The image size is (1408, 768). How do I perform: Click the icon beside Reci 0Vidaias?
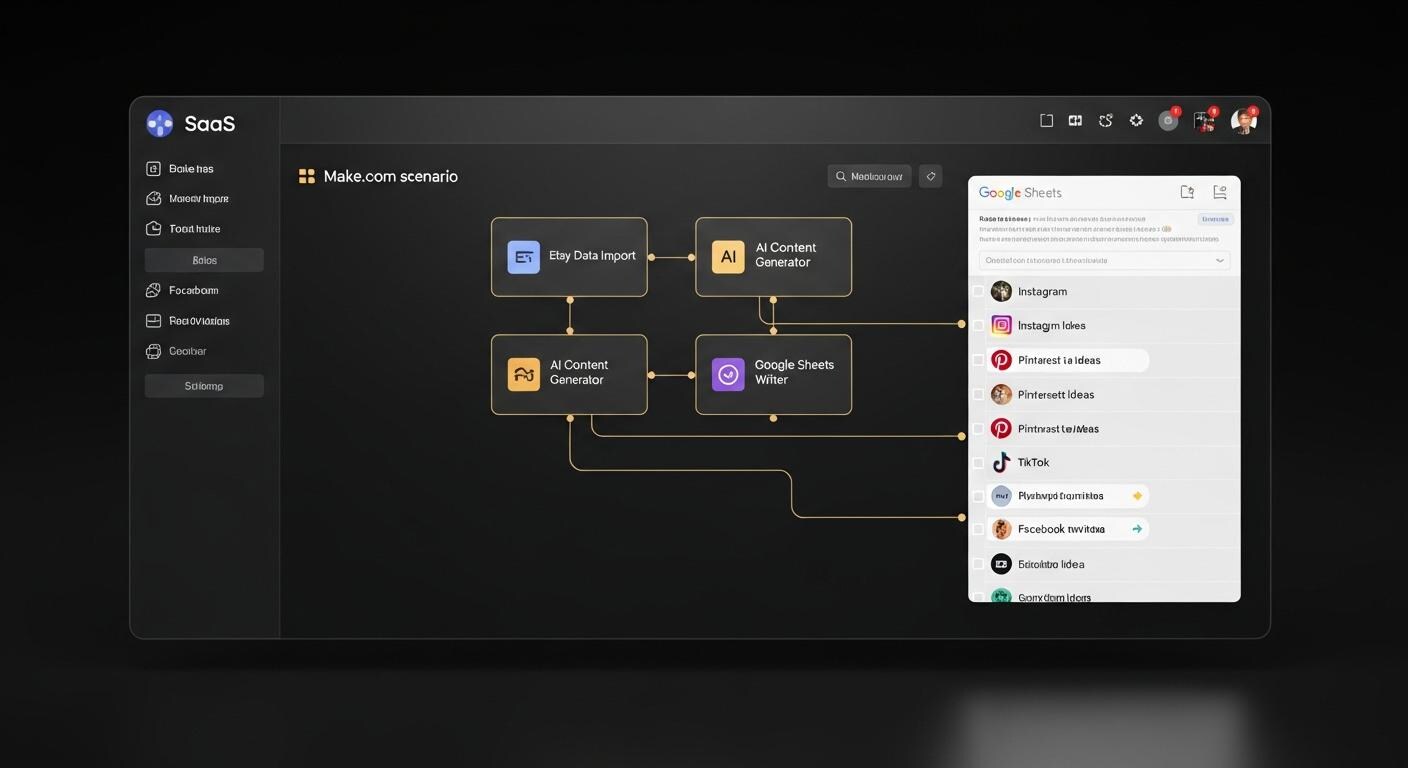click(x=153, y=321)
